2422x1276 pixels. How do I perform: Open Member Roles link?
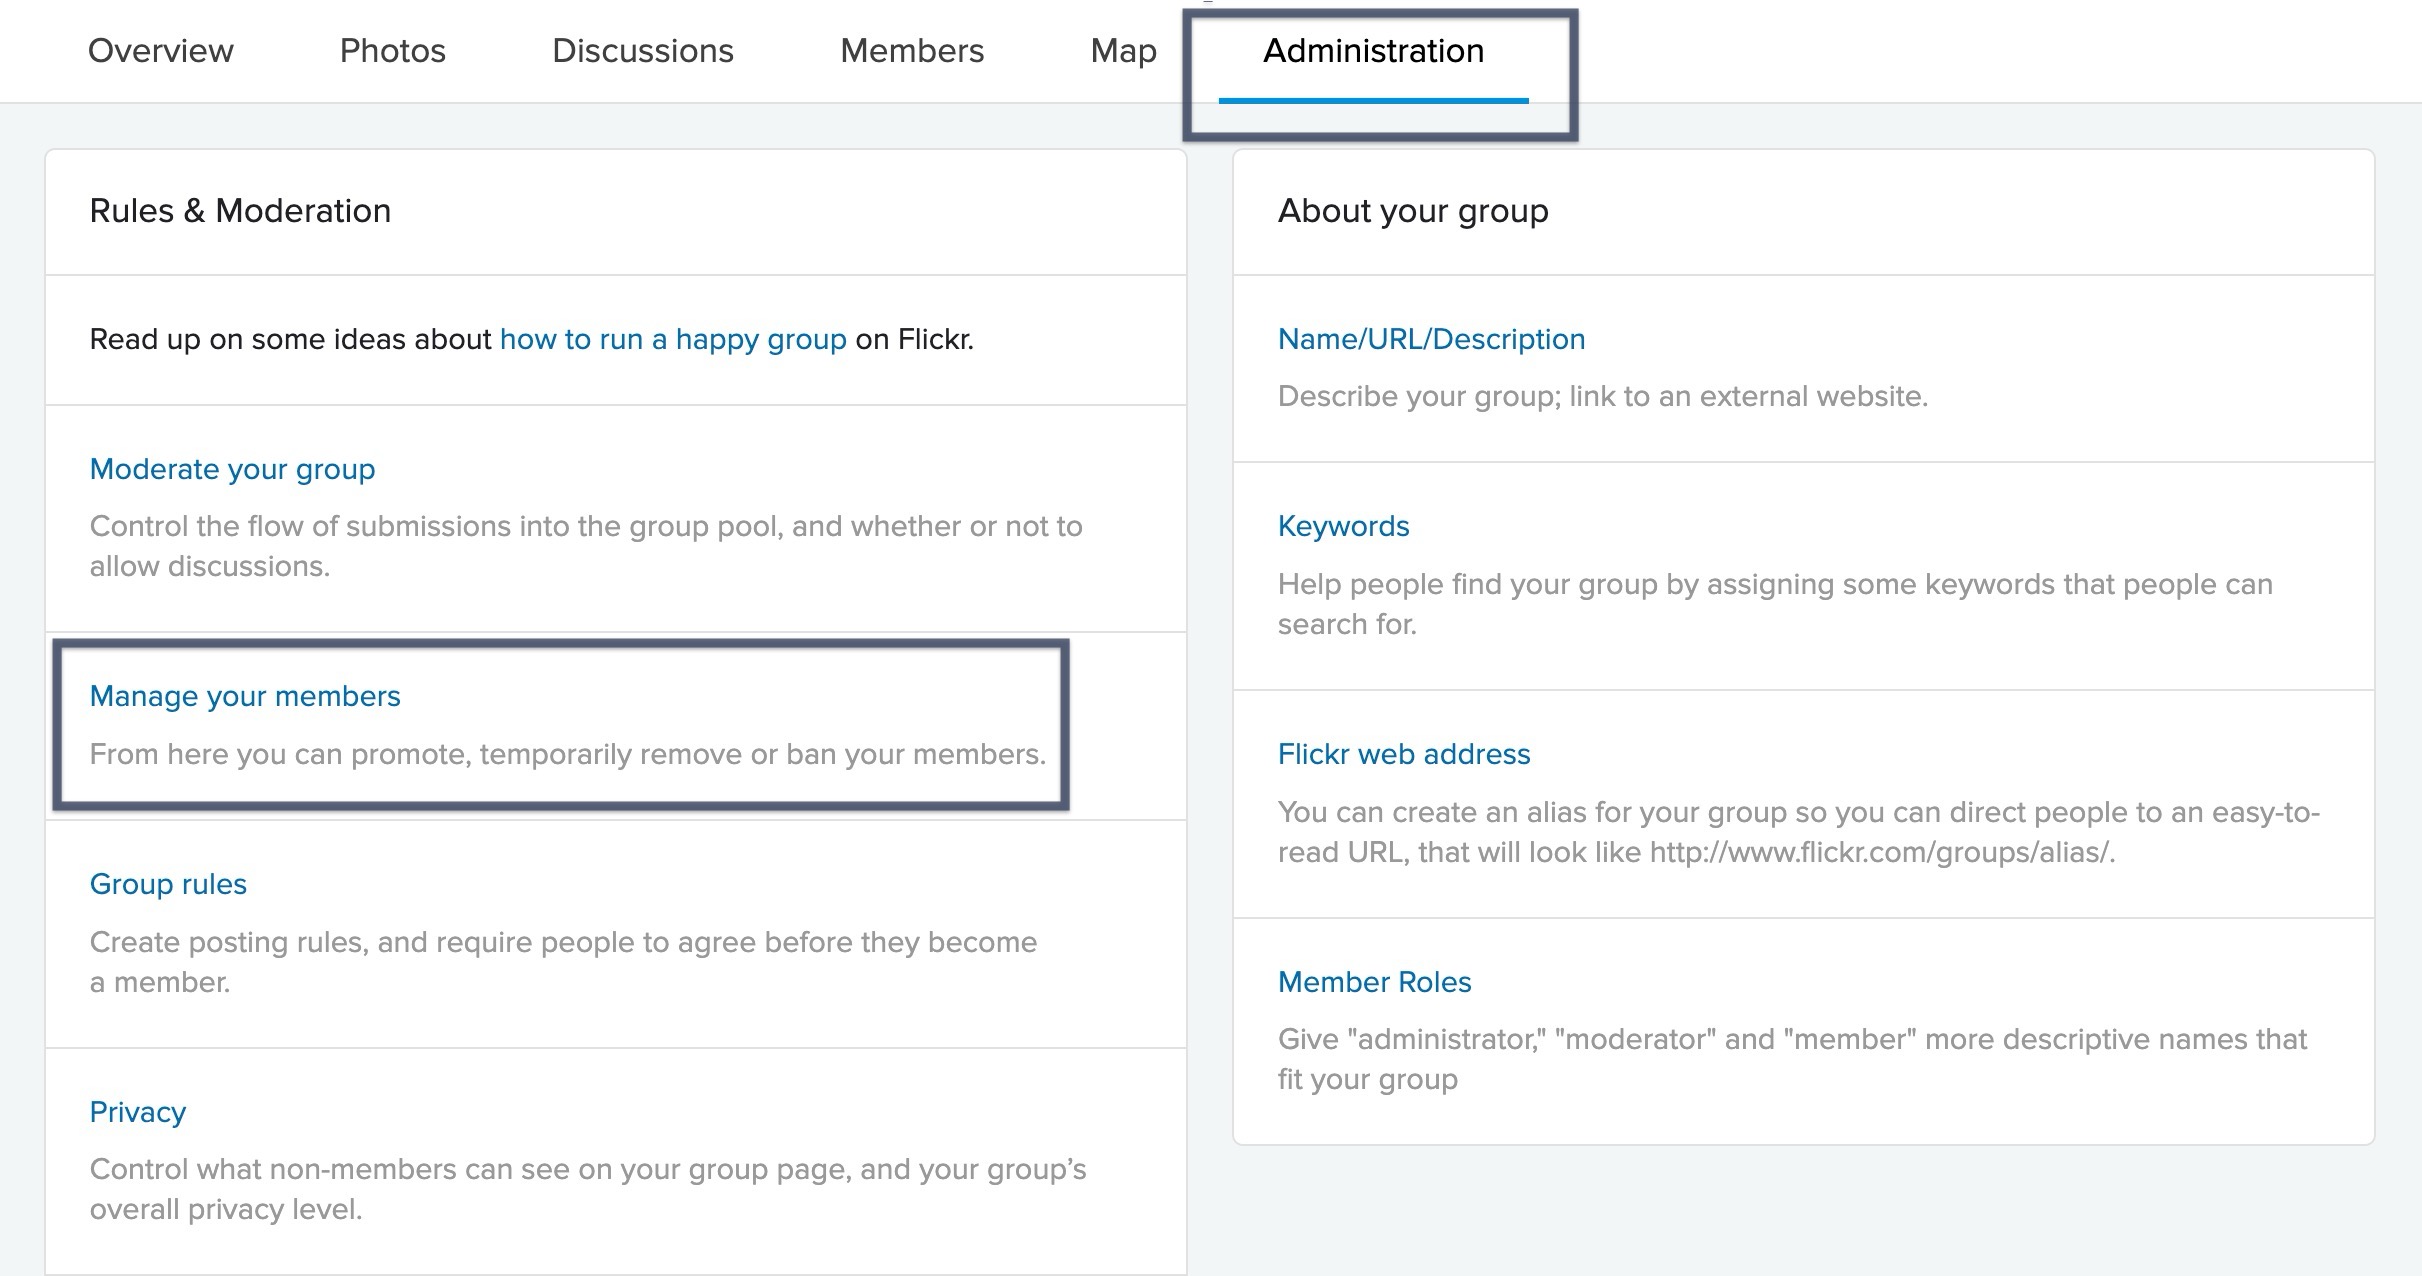tap(1374, 982)
